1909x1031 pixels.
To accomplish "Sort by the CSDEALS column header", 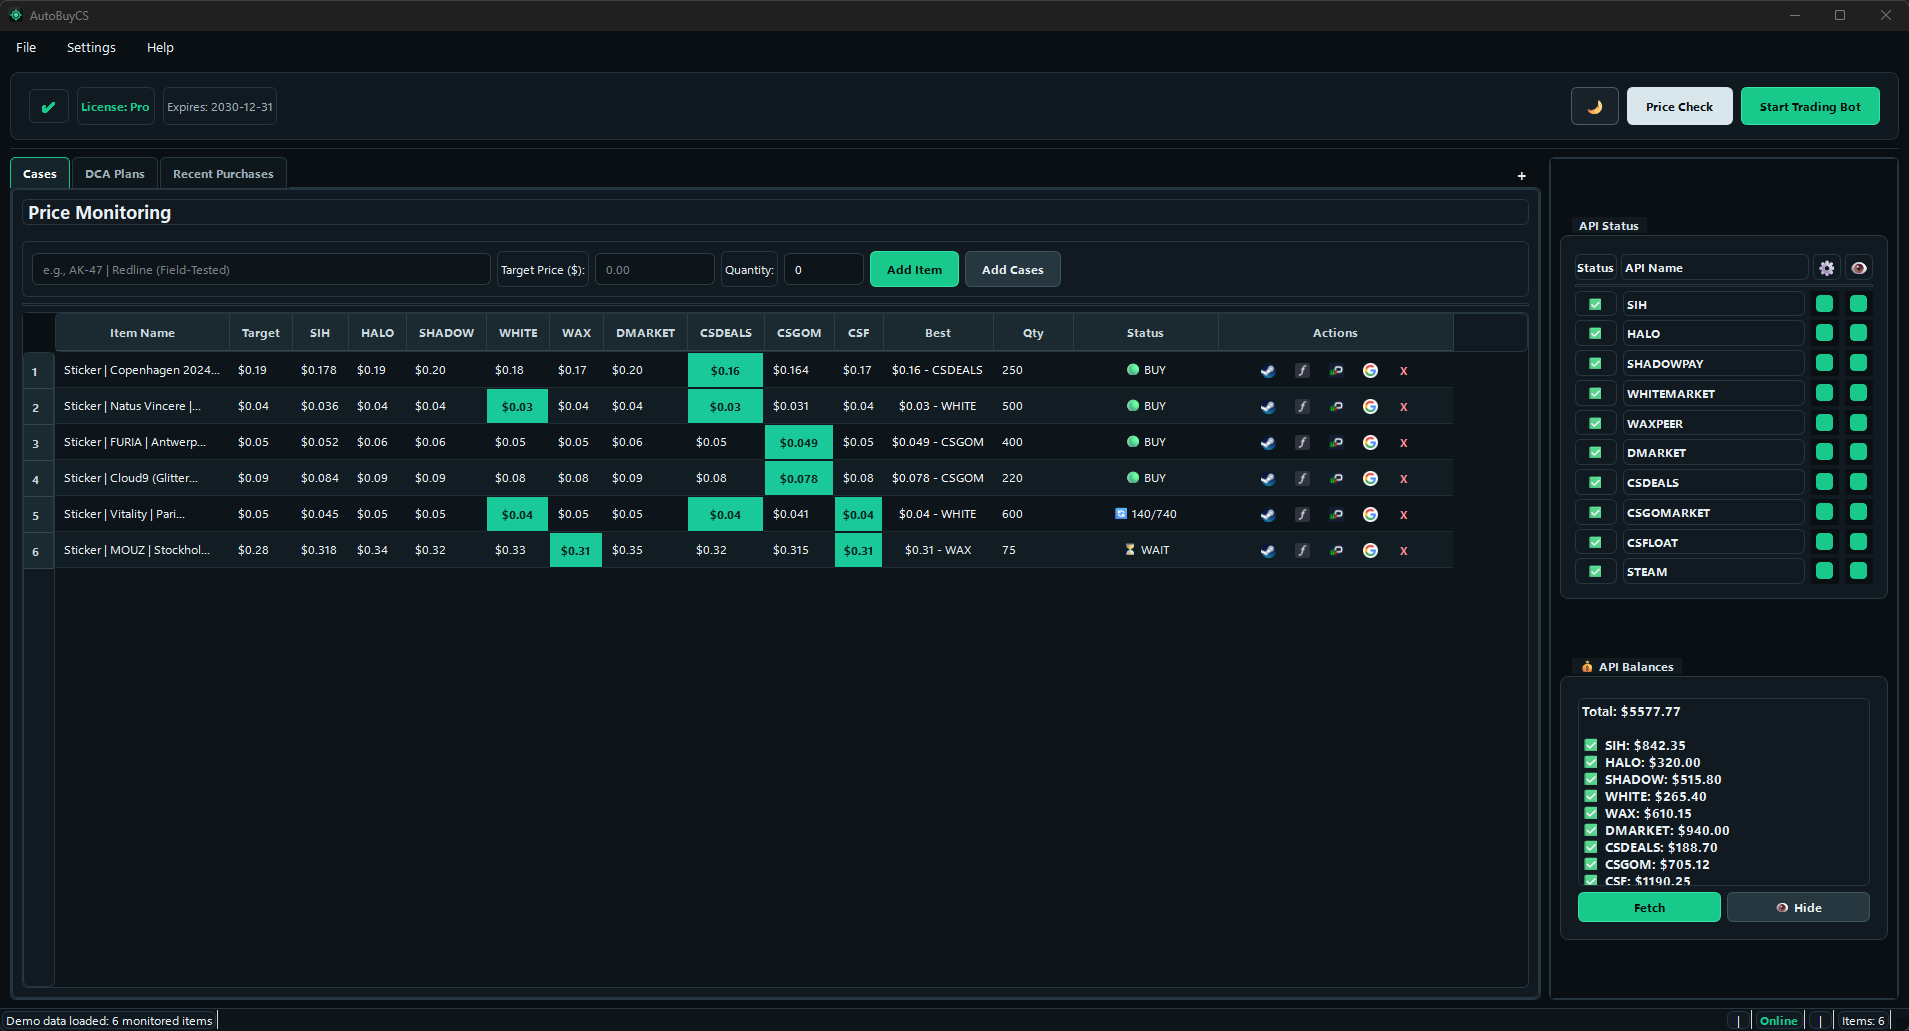I will 725,332.
